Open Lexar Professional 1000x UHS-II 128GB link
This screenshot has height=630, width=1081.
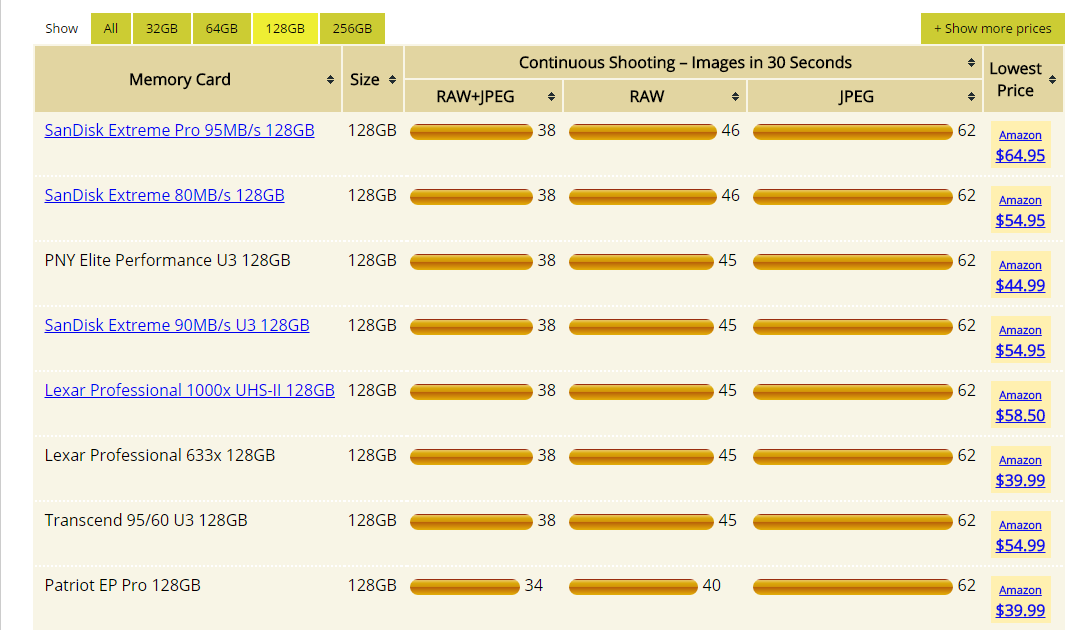[189, 390]
